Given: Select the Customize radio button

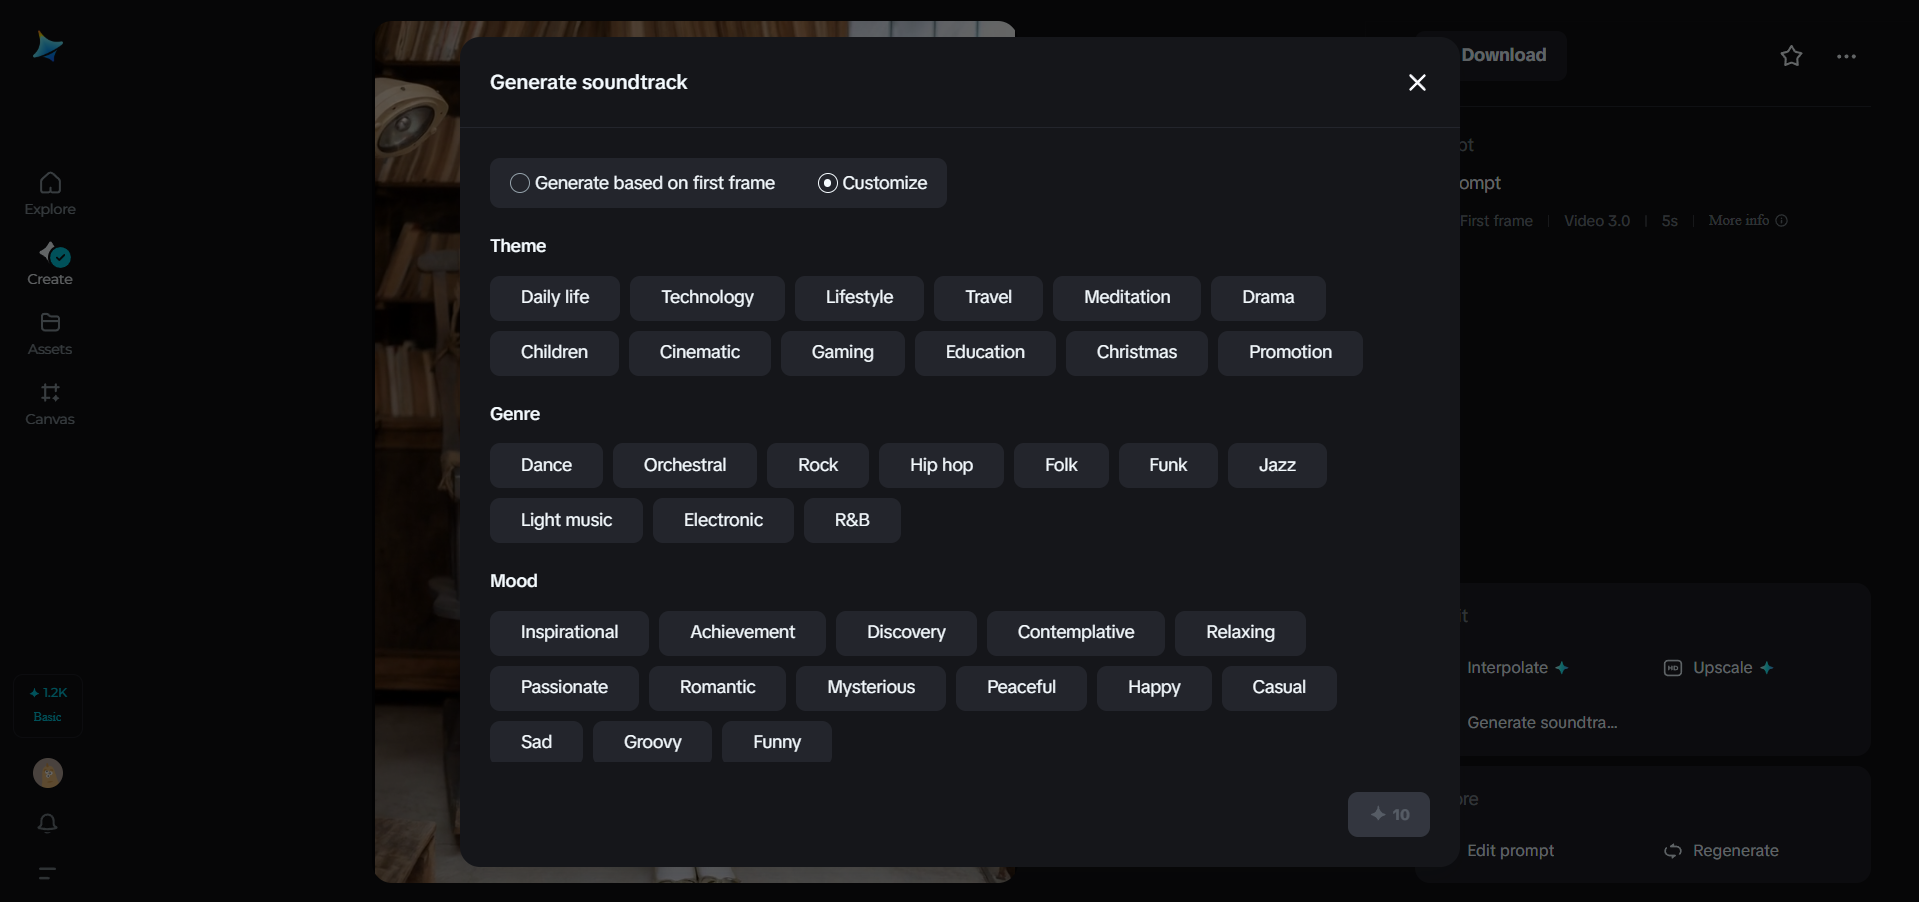Looking at the screenshot, I should pos(827,183).
